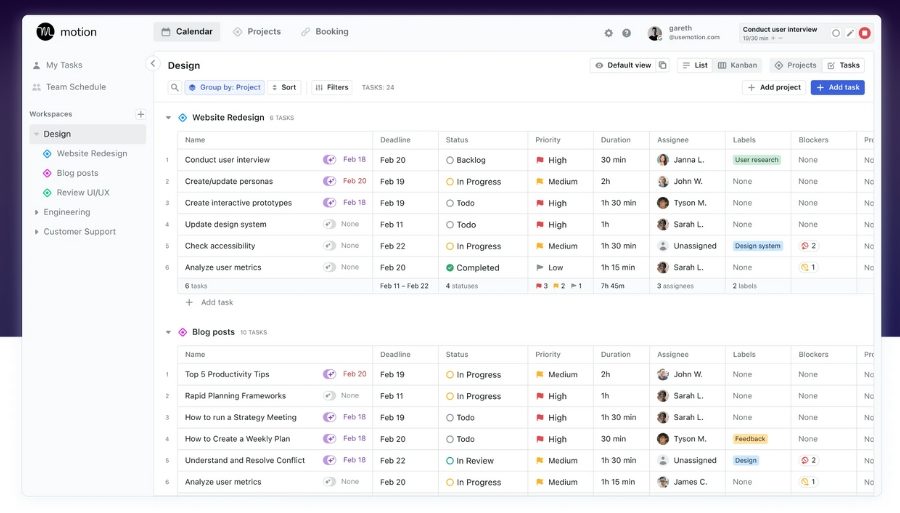The image size is (900, 513).
Task: Toggle In Review status of Understand and Resolve Conflict
Action: 450,461
